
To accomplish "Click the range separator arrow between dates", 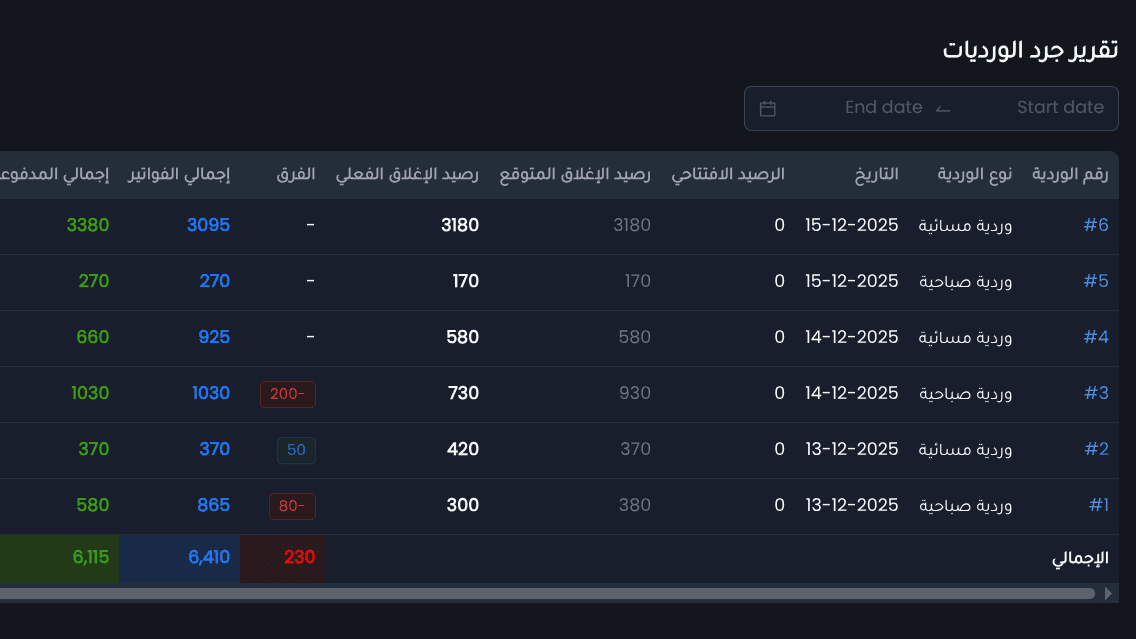I will click(943, 109).
